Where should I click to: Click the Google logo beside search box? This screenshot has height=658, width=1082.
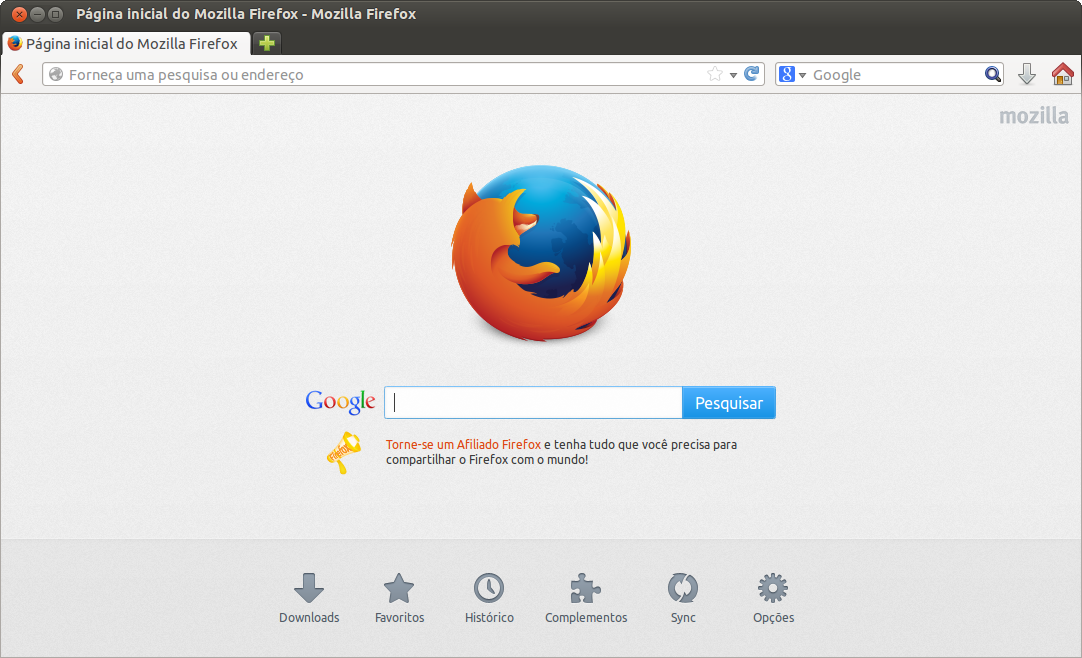(340, 401)
